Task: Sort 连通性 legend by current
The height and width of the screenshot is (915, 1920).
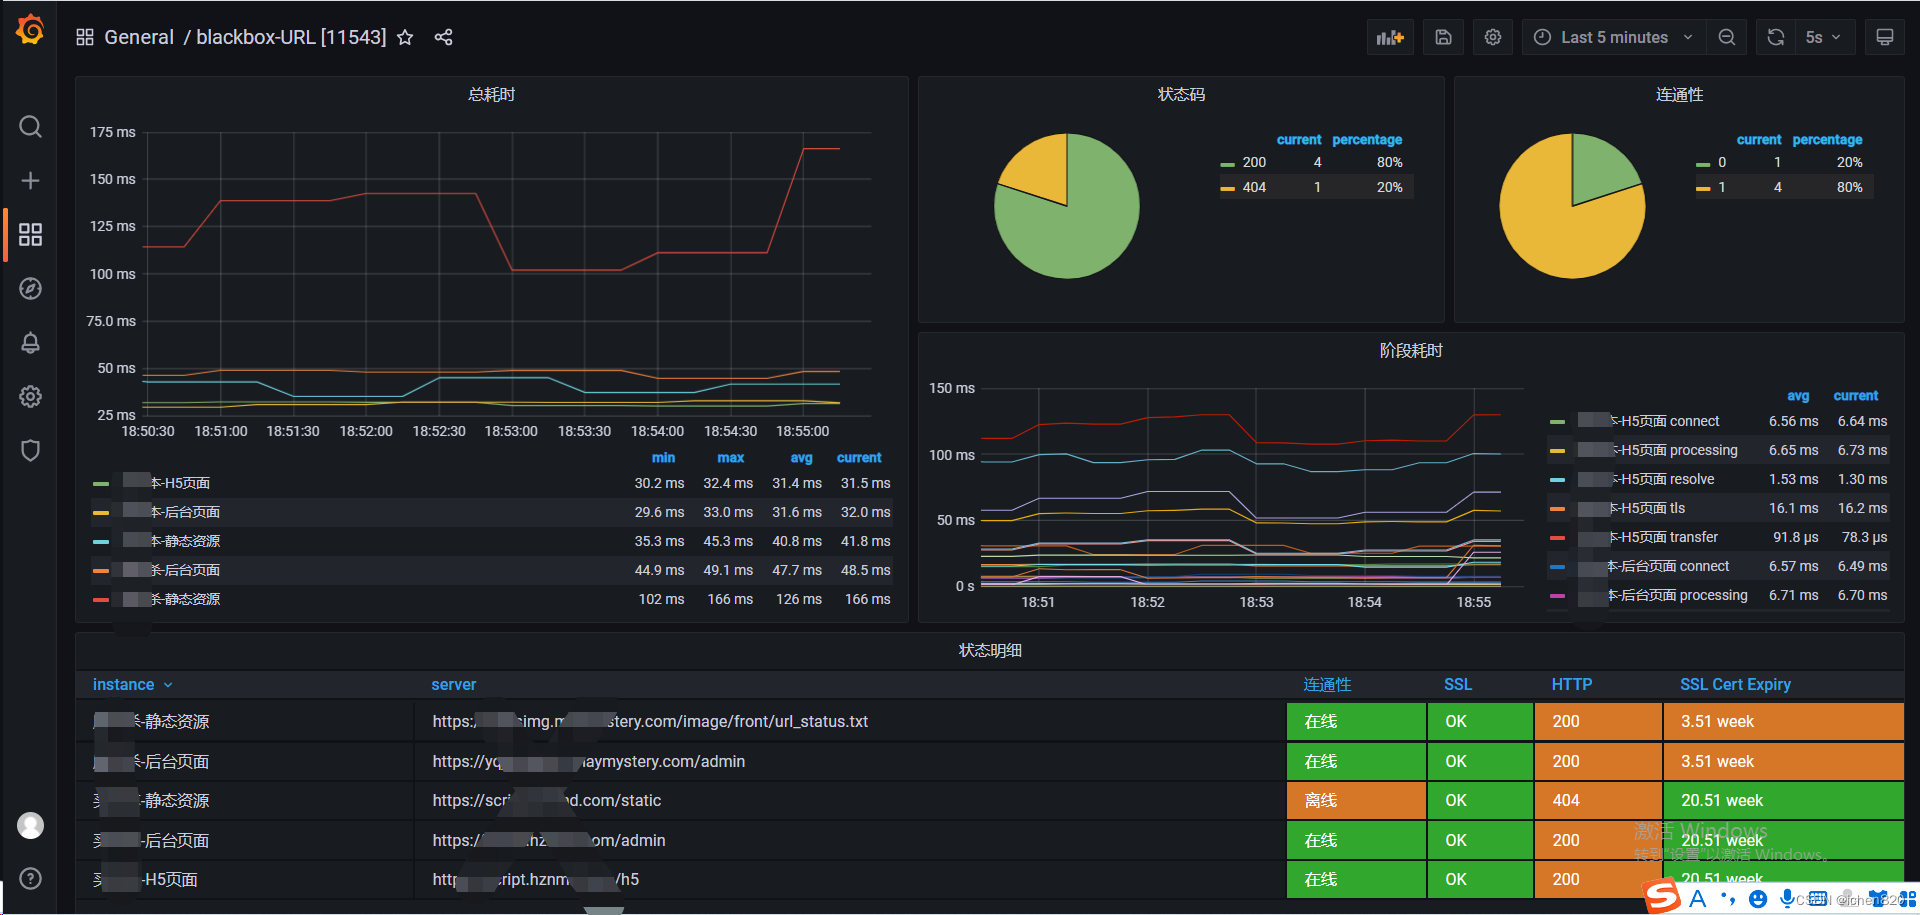Action: [x=1759, y=140]
